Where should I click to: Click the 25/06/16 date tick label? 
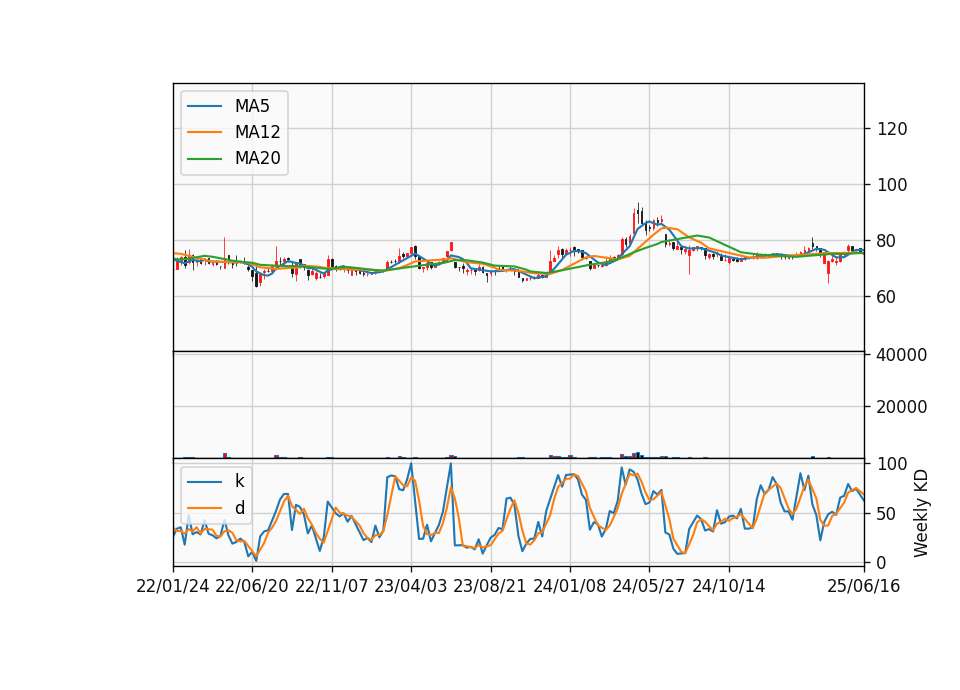coord(864,586)
